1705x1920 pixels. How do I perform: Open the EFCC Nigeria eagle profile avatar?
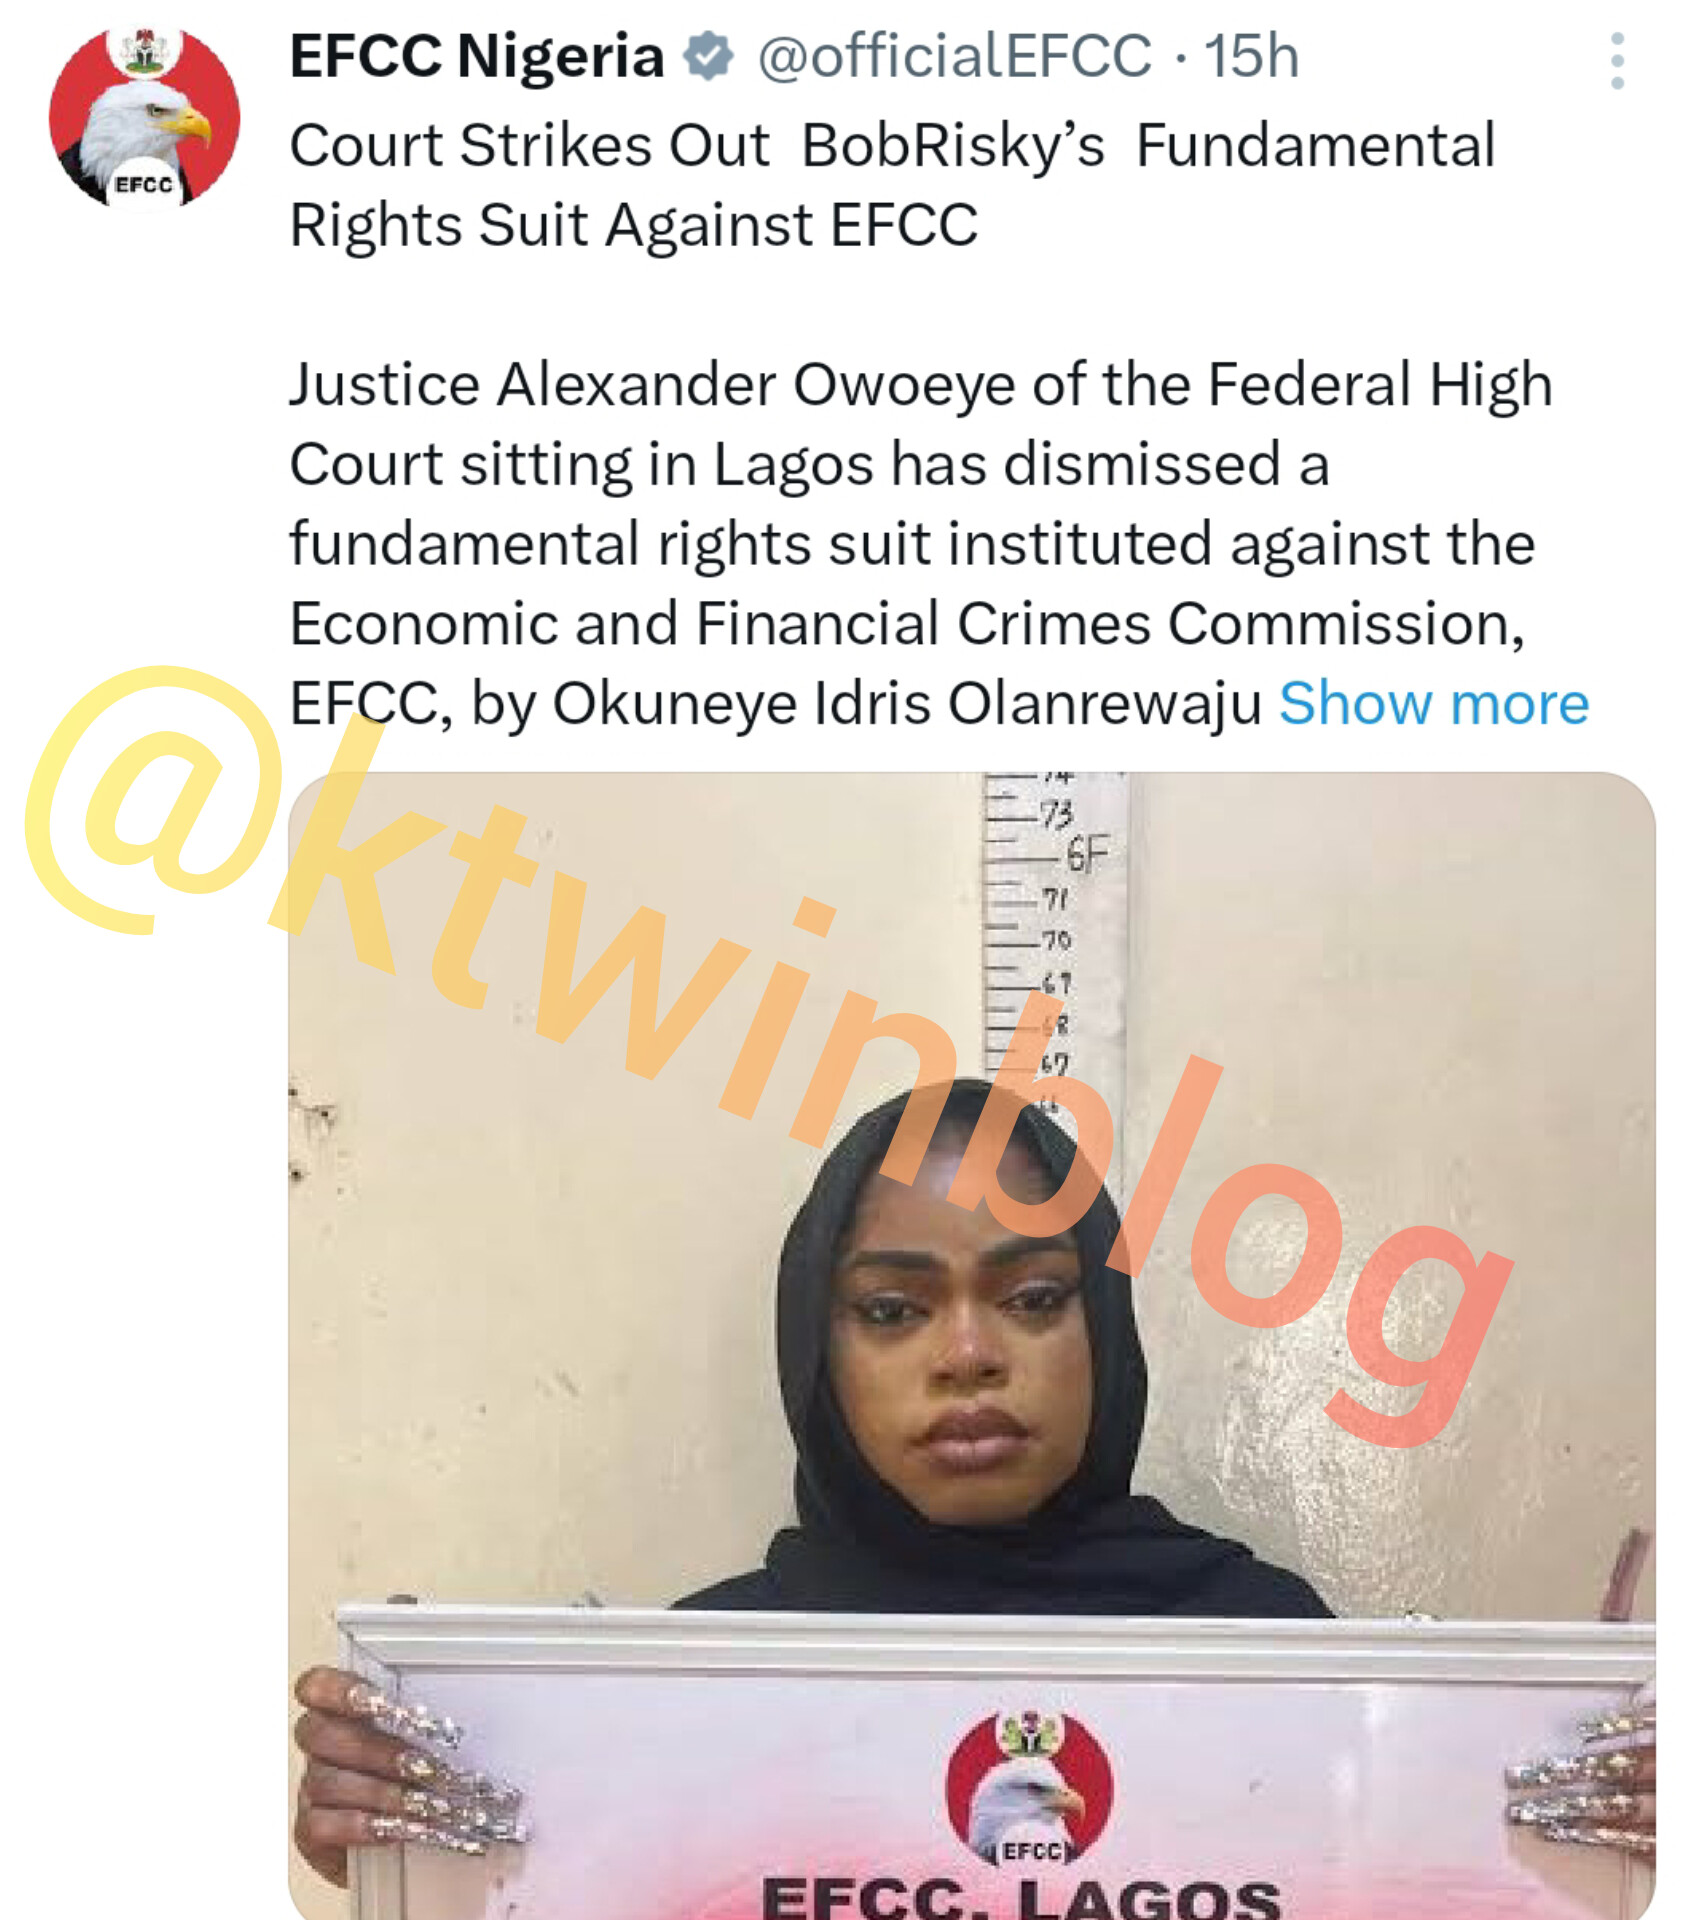[145, 117]
